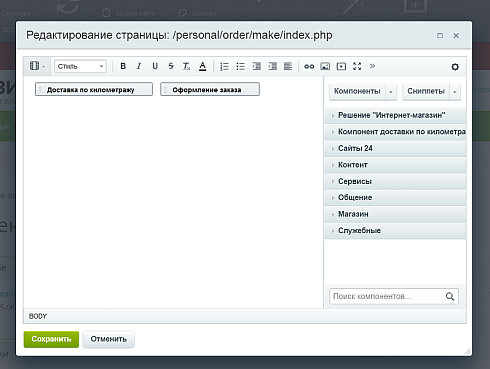Screen dimensions: 490x369
Task: Insert an image into the page
Action: click(325, 66)
